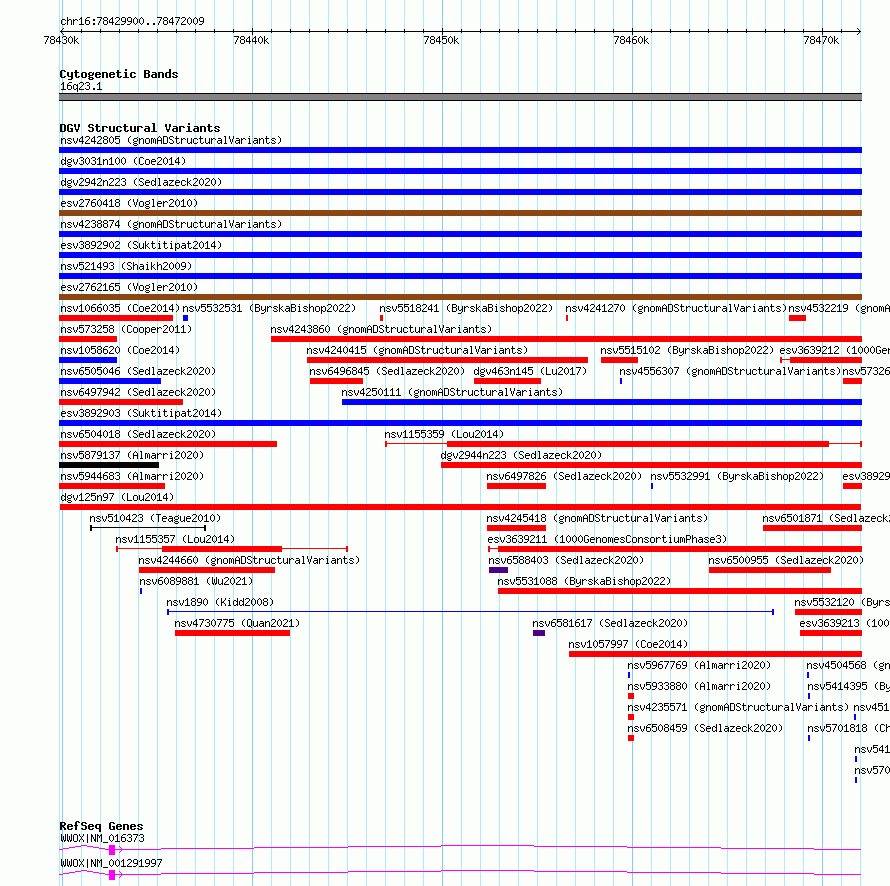Click nsv1155357 (Lou2014) label
Screen dimensions: 890x886
[175, 539]
